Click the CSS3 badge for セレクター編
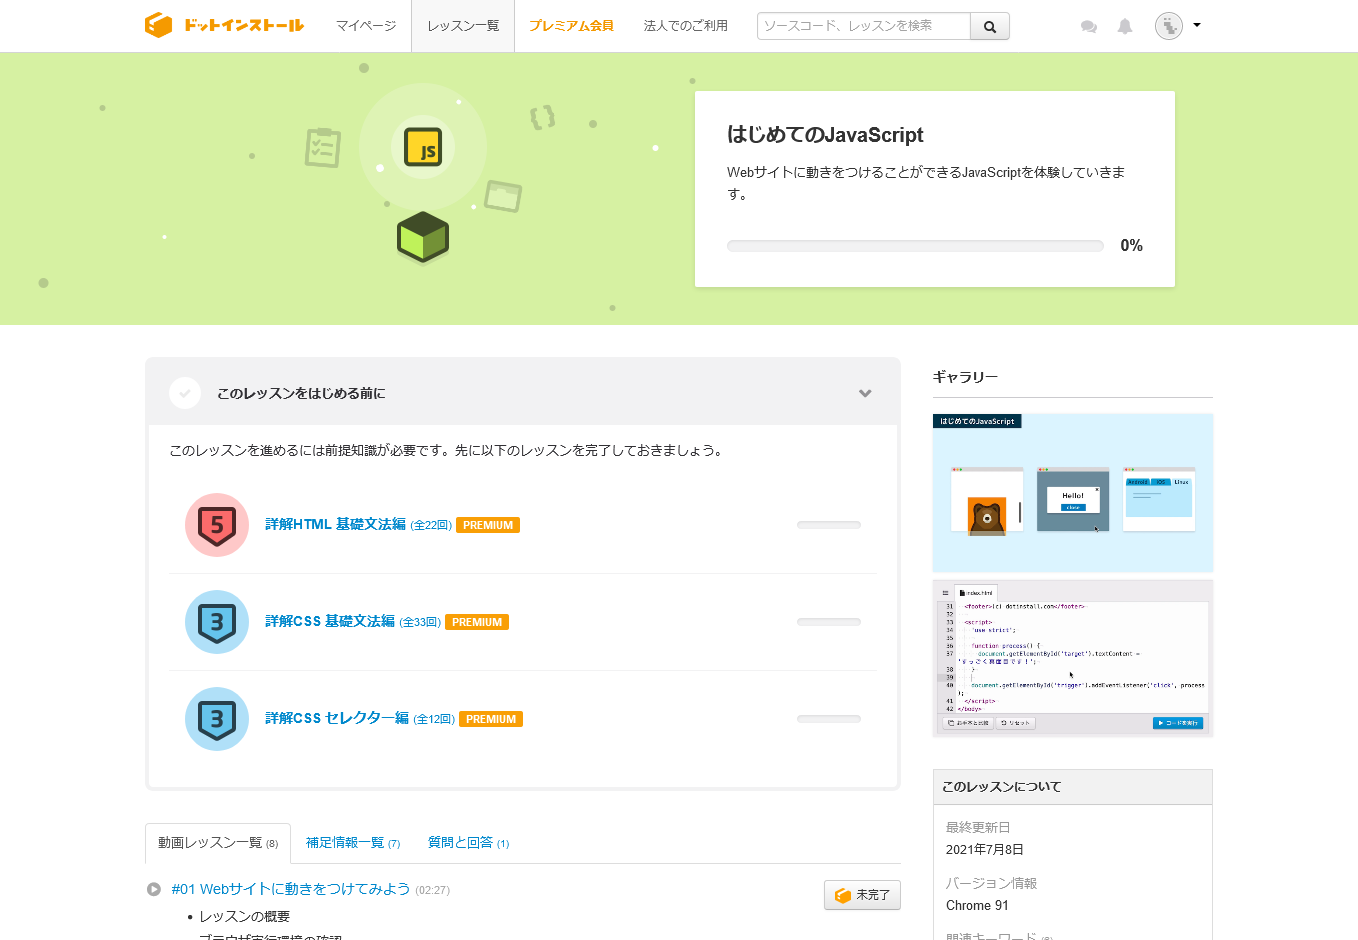The image size is (1358, 940). (217, 719)
